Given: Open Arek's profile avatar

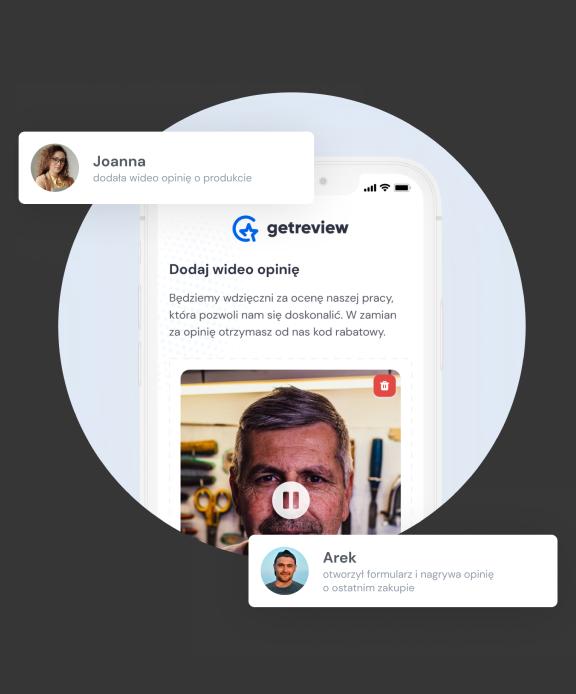Looking at the screenshot, I should pyautogui.click(x=285, y=571).
